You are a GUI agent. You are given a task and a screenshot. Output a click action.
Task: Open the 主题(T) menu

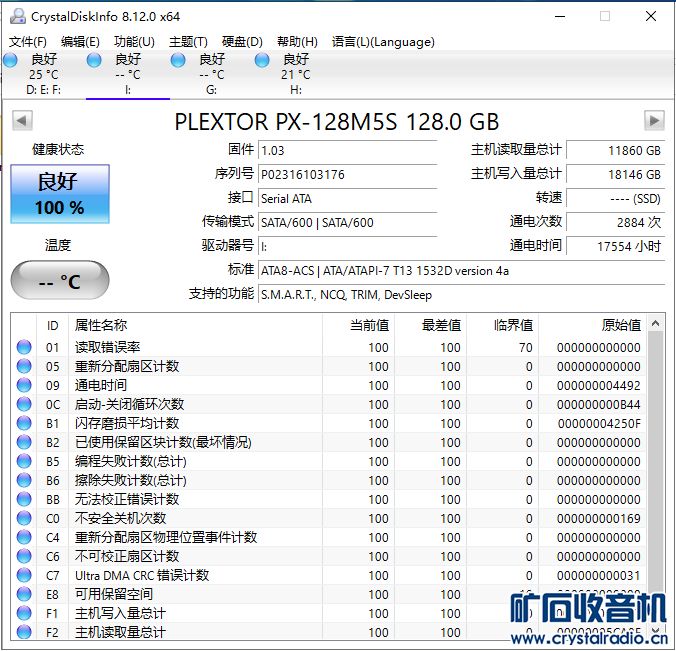coord(188,42)
